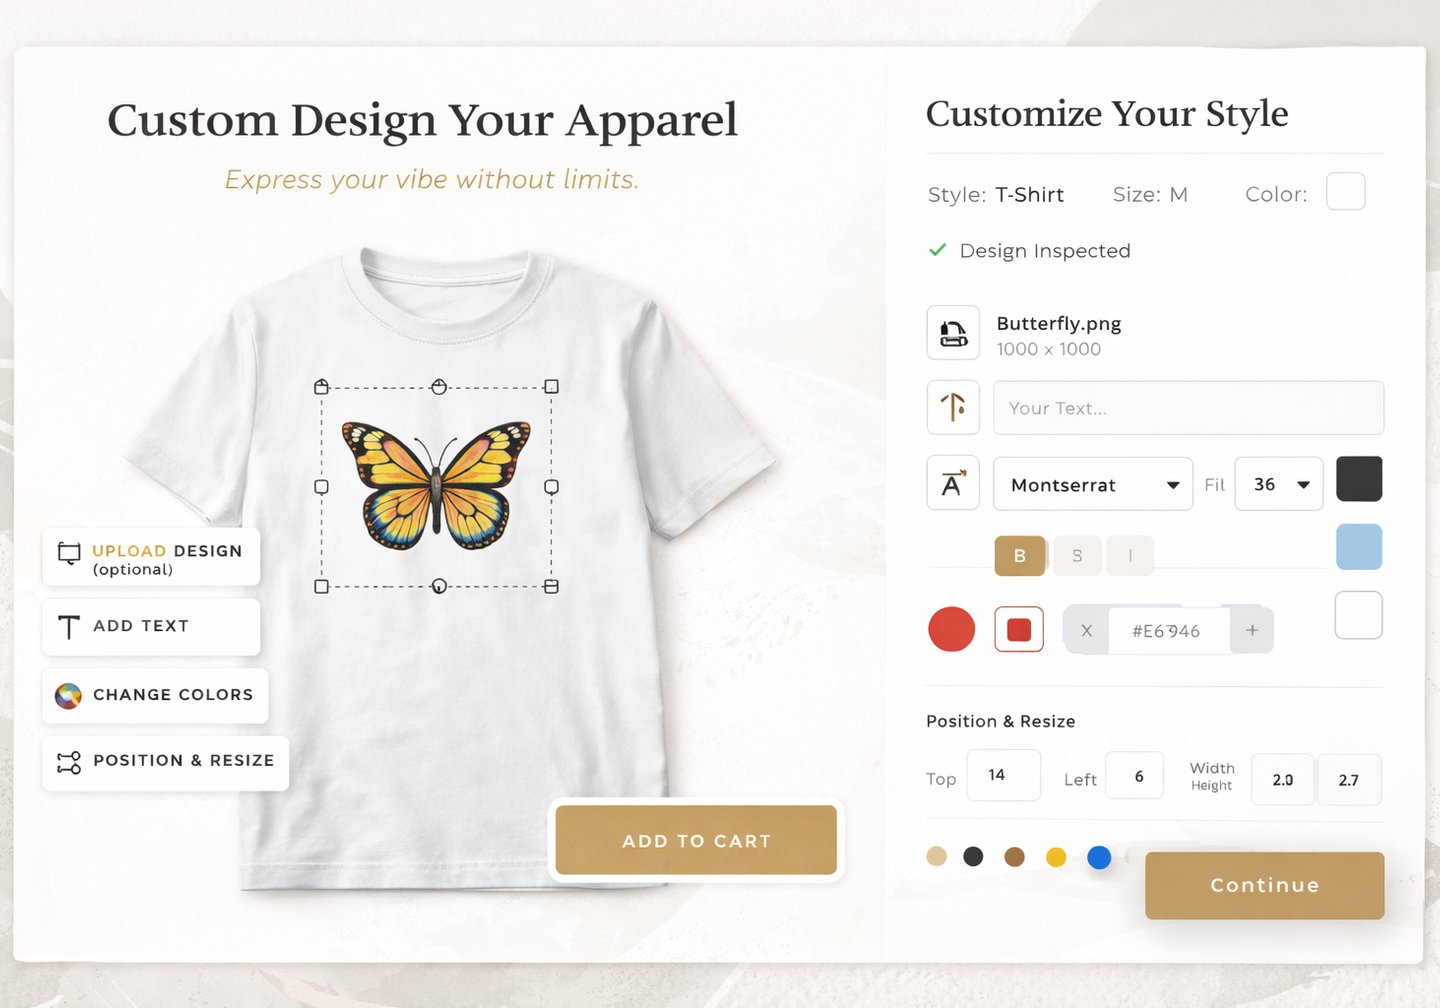Click the Upload Design monitor icon
The width and height of the screenshot is (1440, 1008).
pos(69,553)
